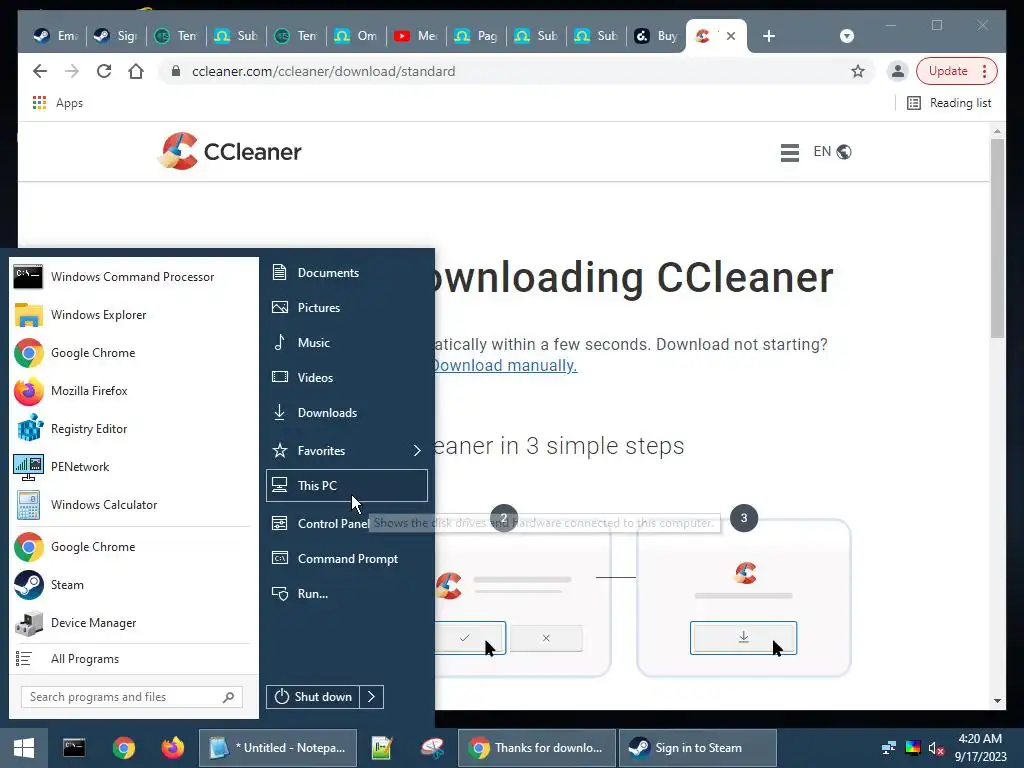Click the taskbar clock showing 4:20 AM
Screen dimensions: 1024x768
pyautogui.click(x=980, y=748)
